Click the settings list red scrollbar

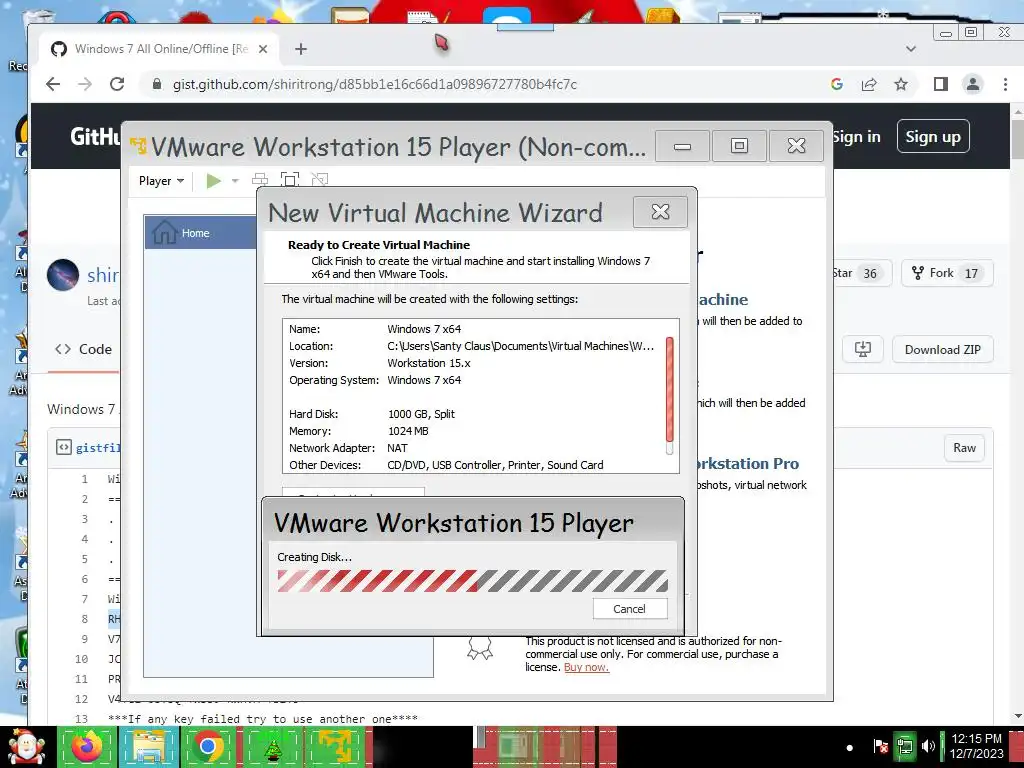click(x=669, y=389)
